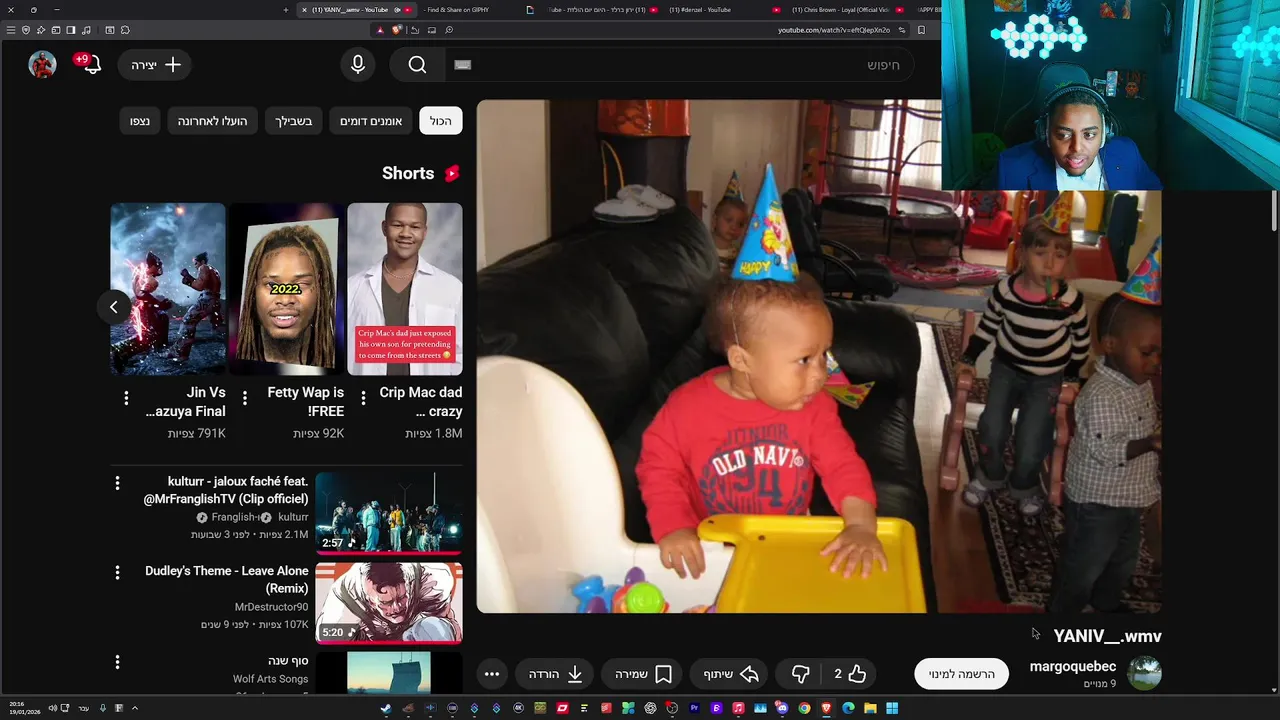Viewport: 1280px width, 720px height.
Task: Open Discord from the taskbar
Action: pyautogui.click(x=782, y=708)
